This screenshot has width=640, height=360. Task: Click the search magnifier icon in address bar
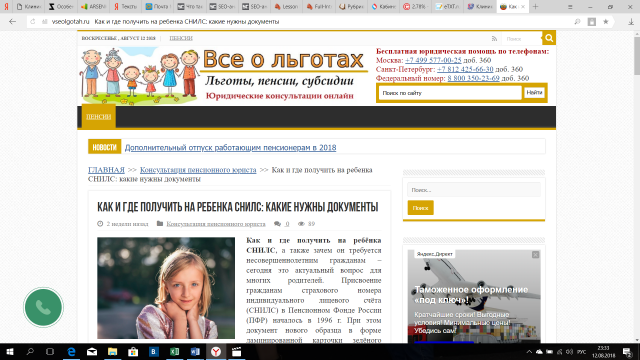[577, 22]
